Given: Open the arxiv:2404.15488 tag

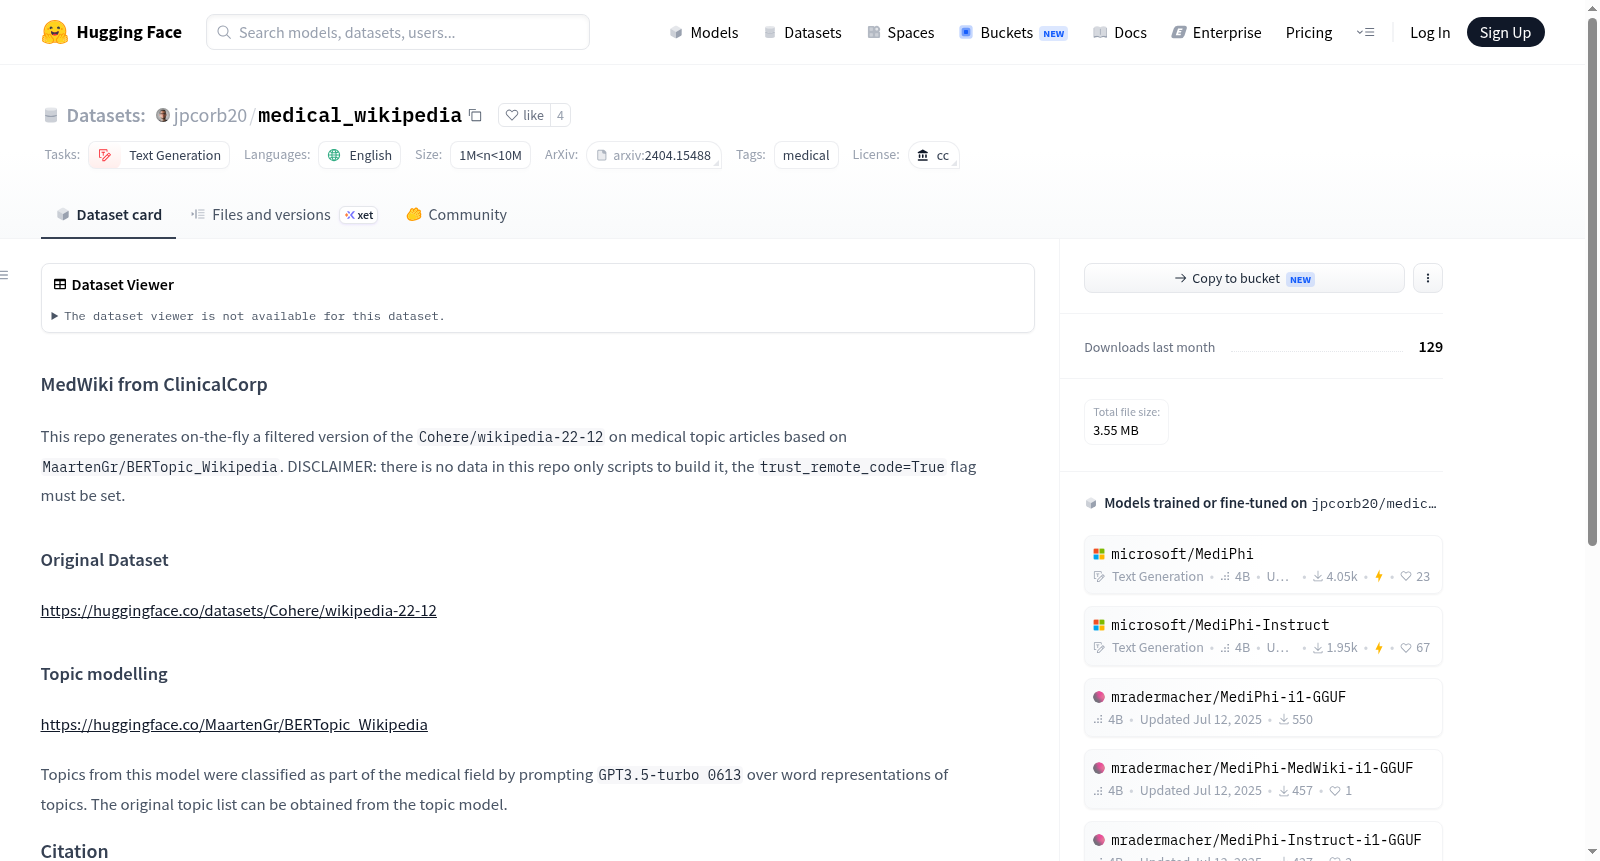Looking at the screenshot, I should [x=654, y=155].
